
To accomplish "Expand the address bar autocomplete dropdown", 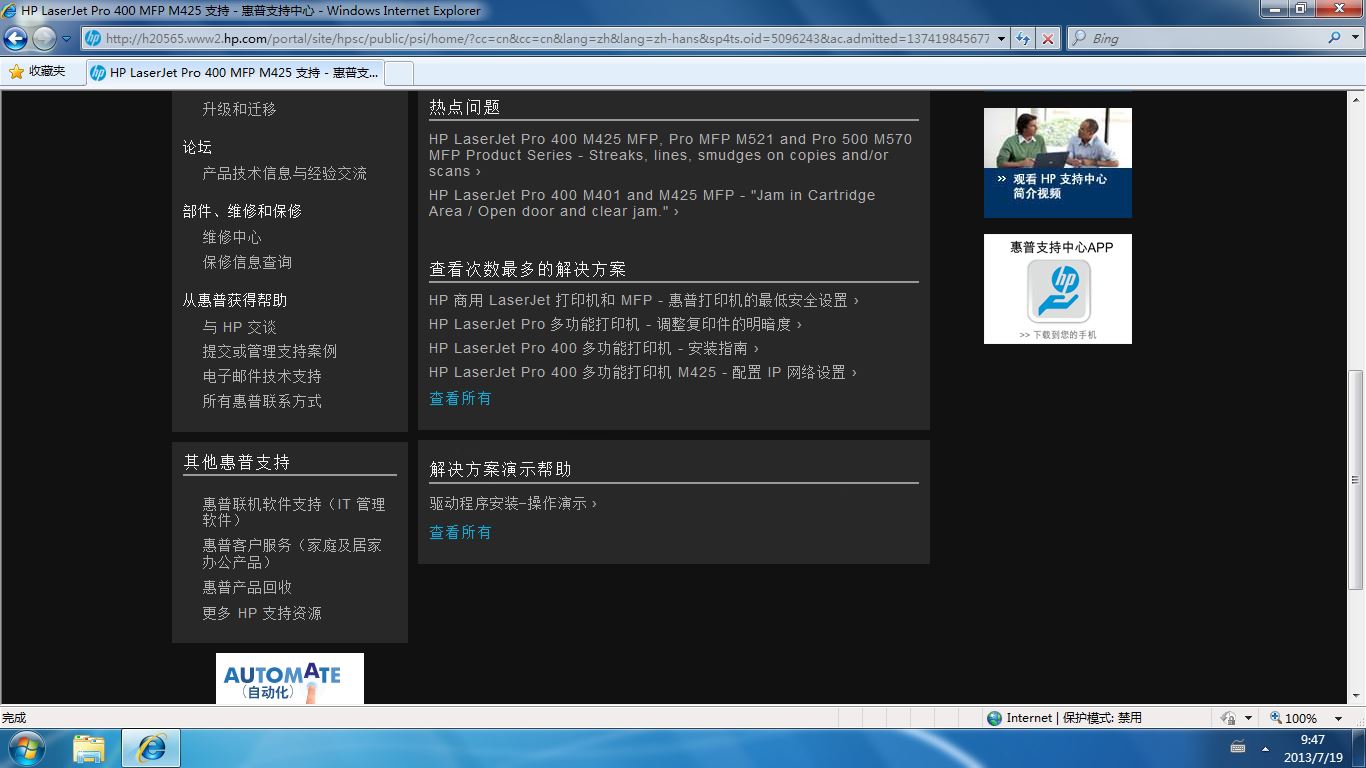I will (1001, 39).
